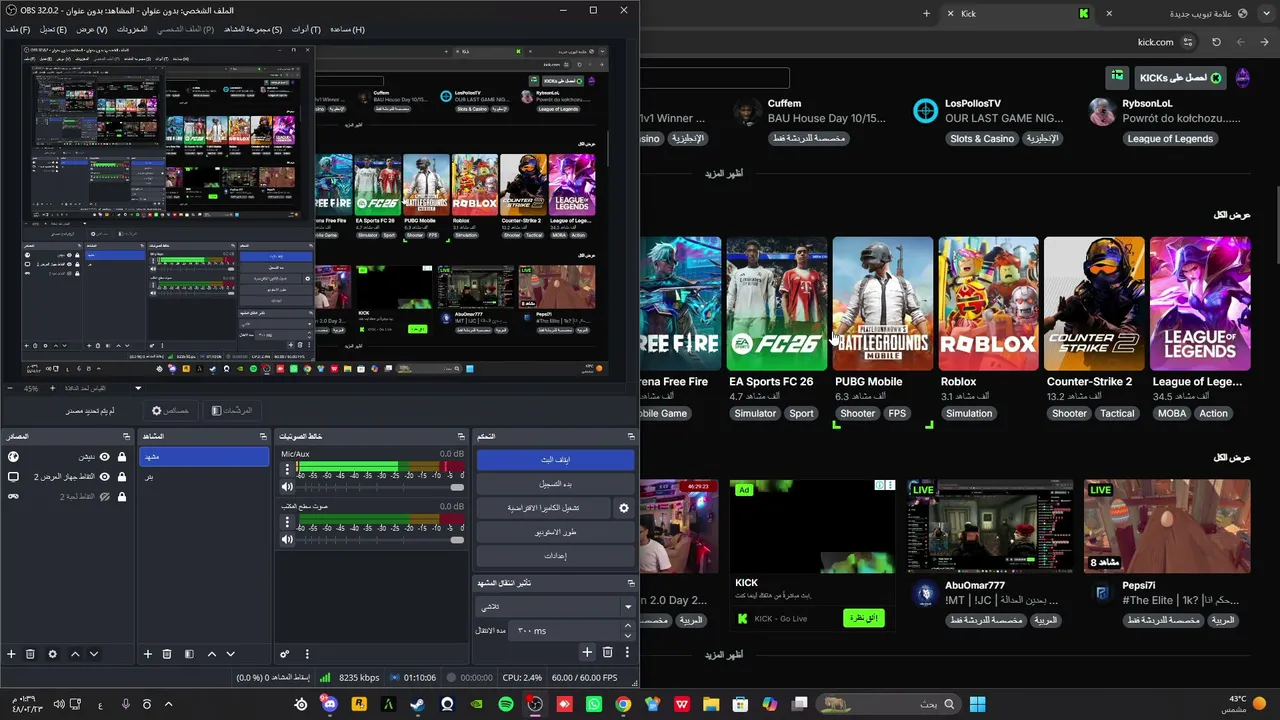Stop streaming with the blue button
The width and height of the screenshot is (1280, 720).
[x=555, y=460]
